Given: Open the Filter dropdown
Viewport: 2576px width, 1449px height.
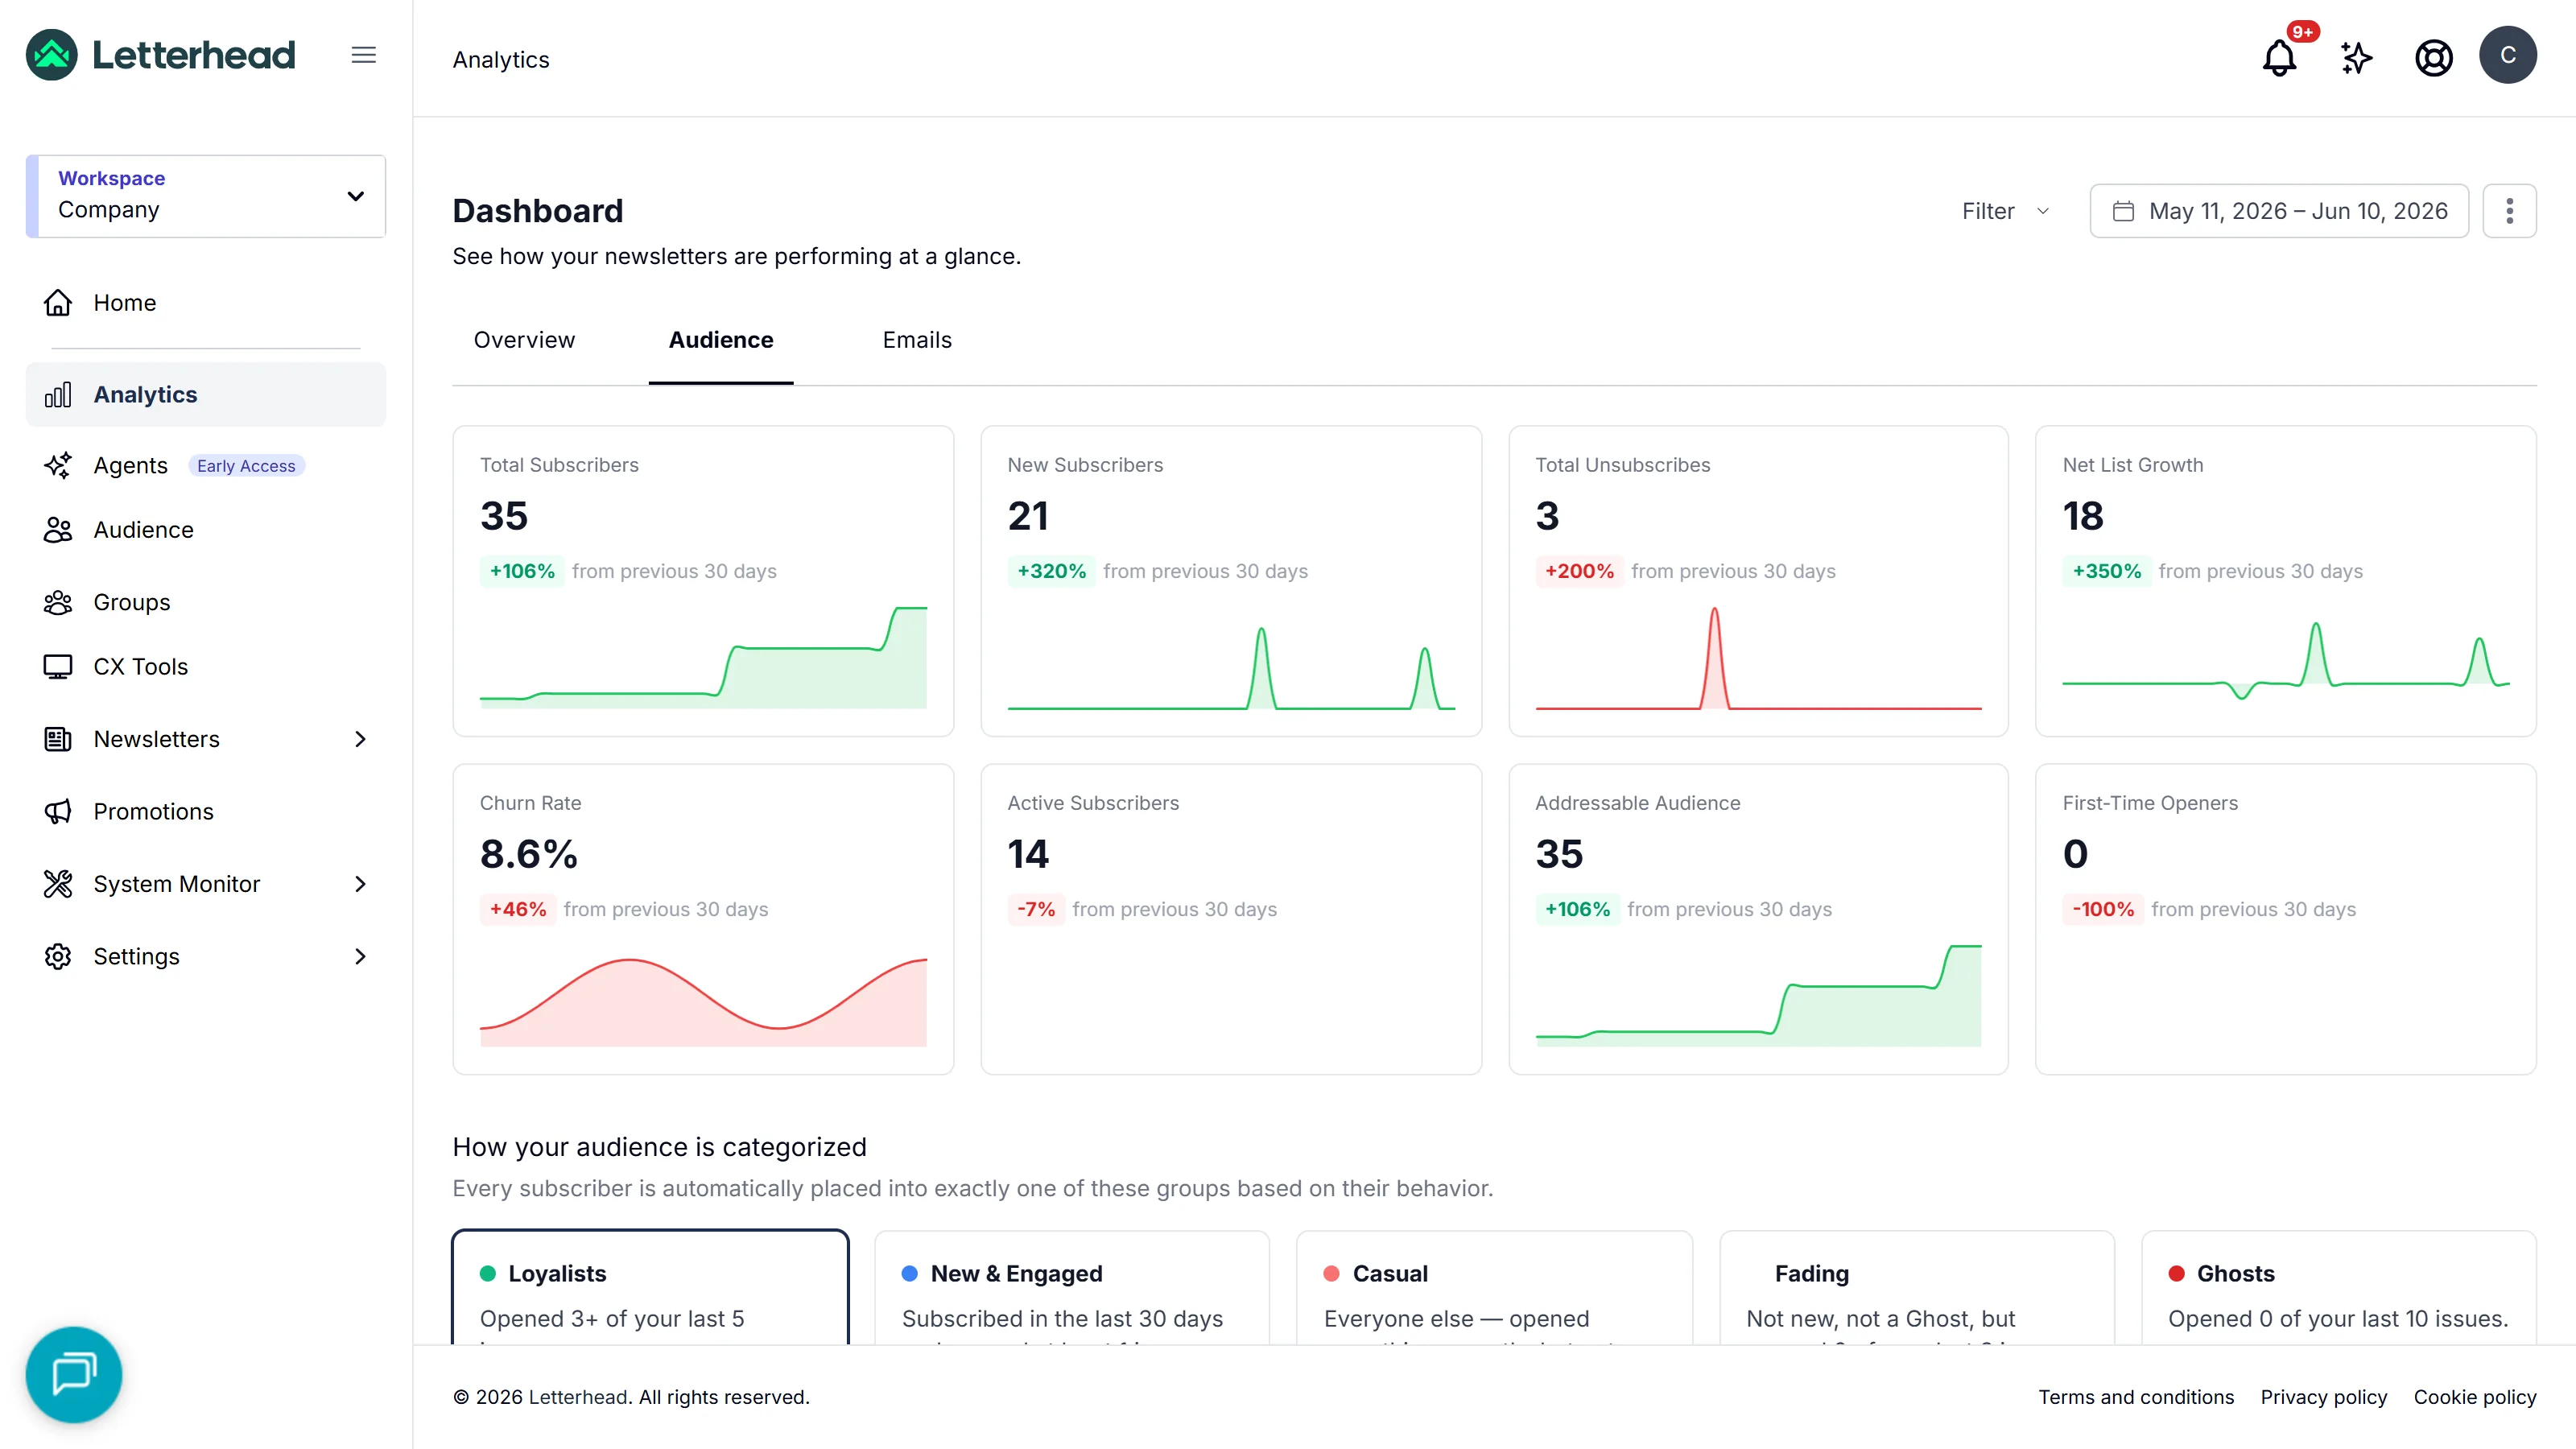Looking at the screenshot, I should [x=2005, y=211].
